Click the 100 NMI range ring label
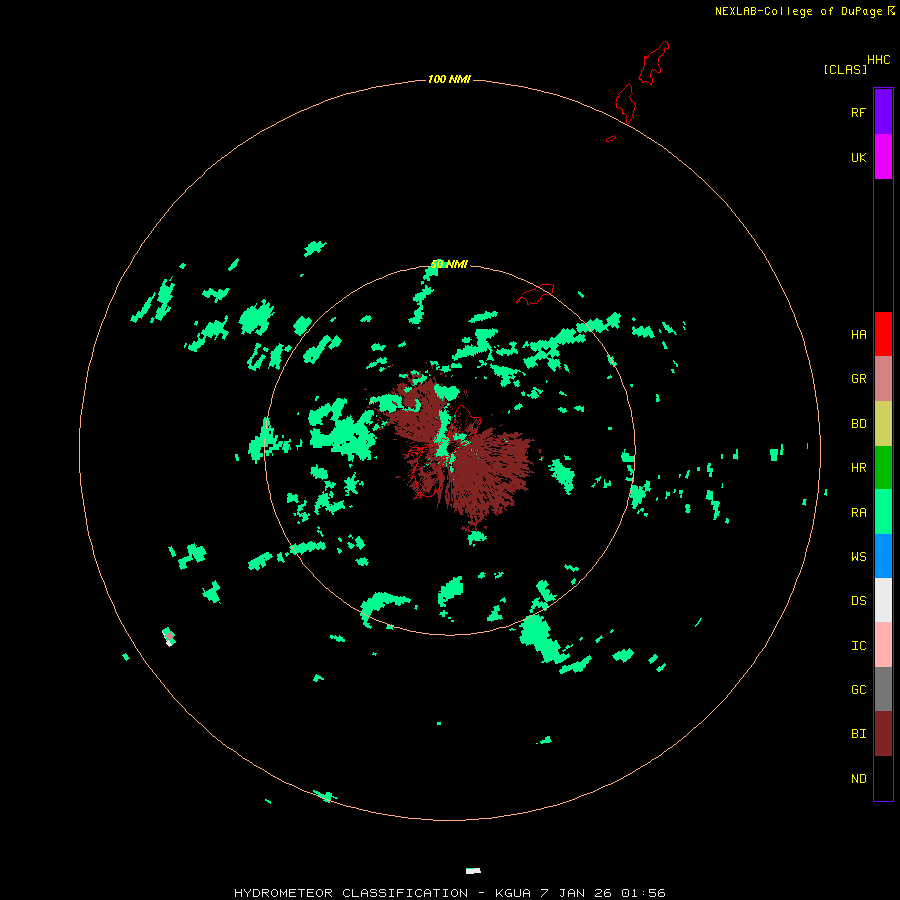Viewport: 900px width, 900px height. click(x=449, y=79)
